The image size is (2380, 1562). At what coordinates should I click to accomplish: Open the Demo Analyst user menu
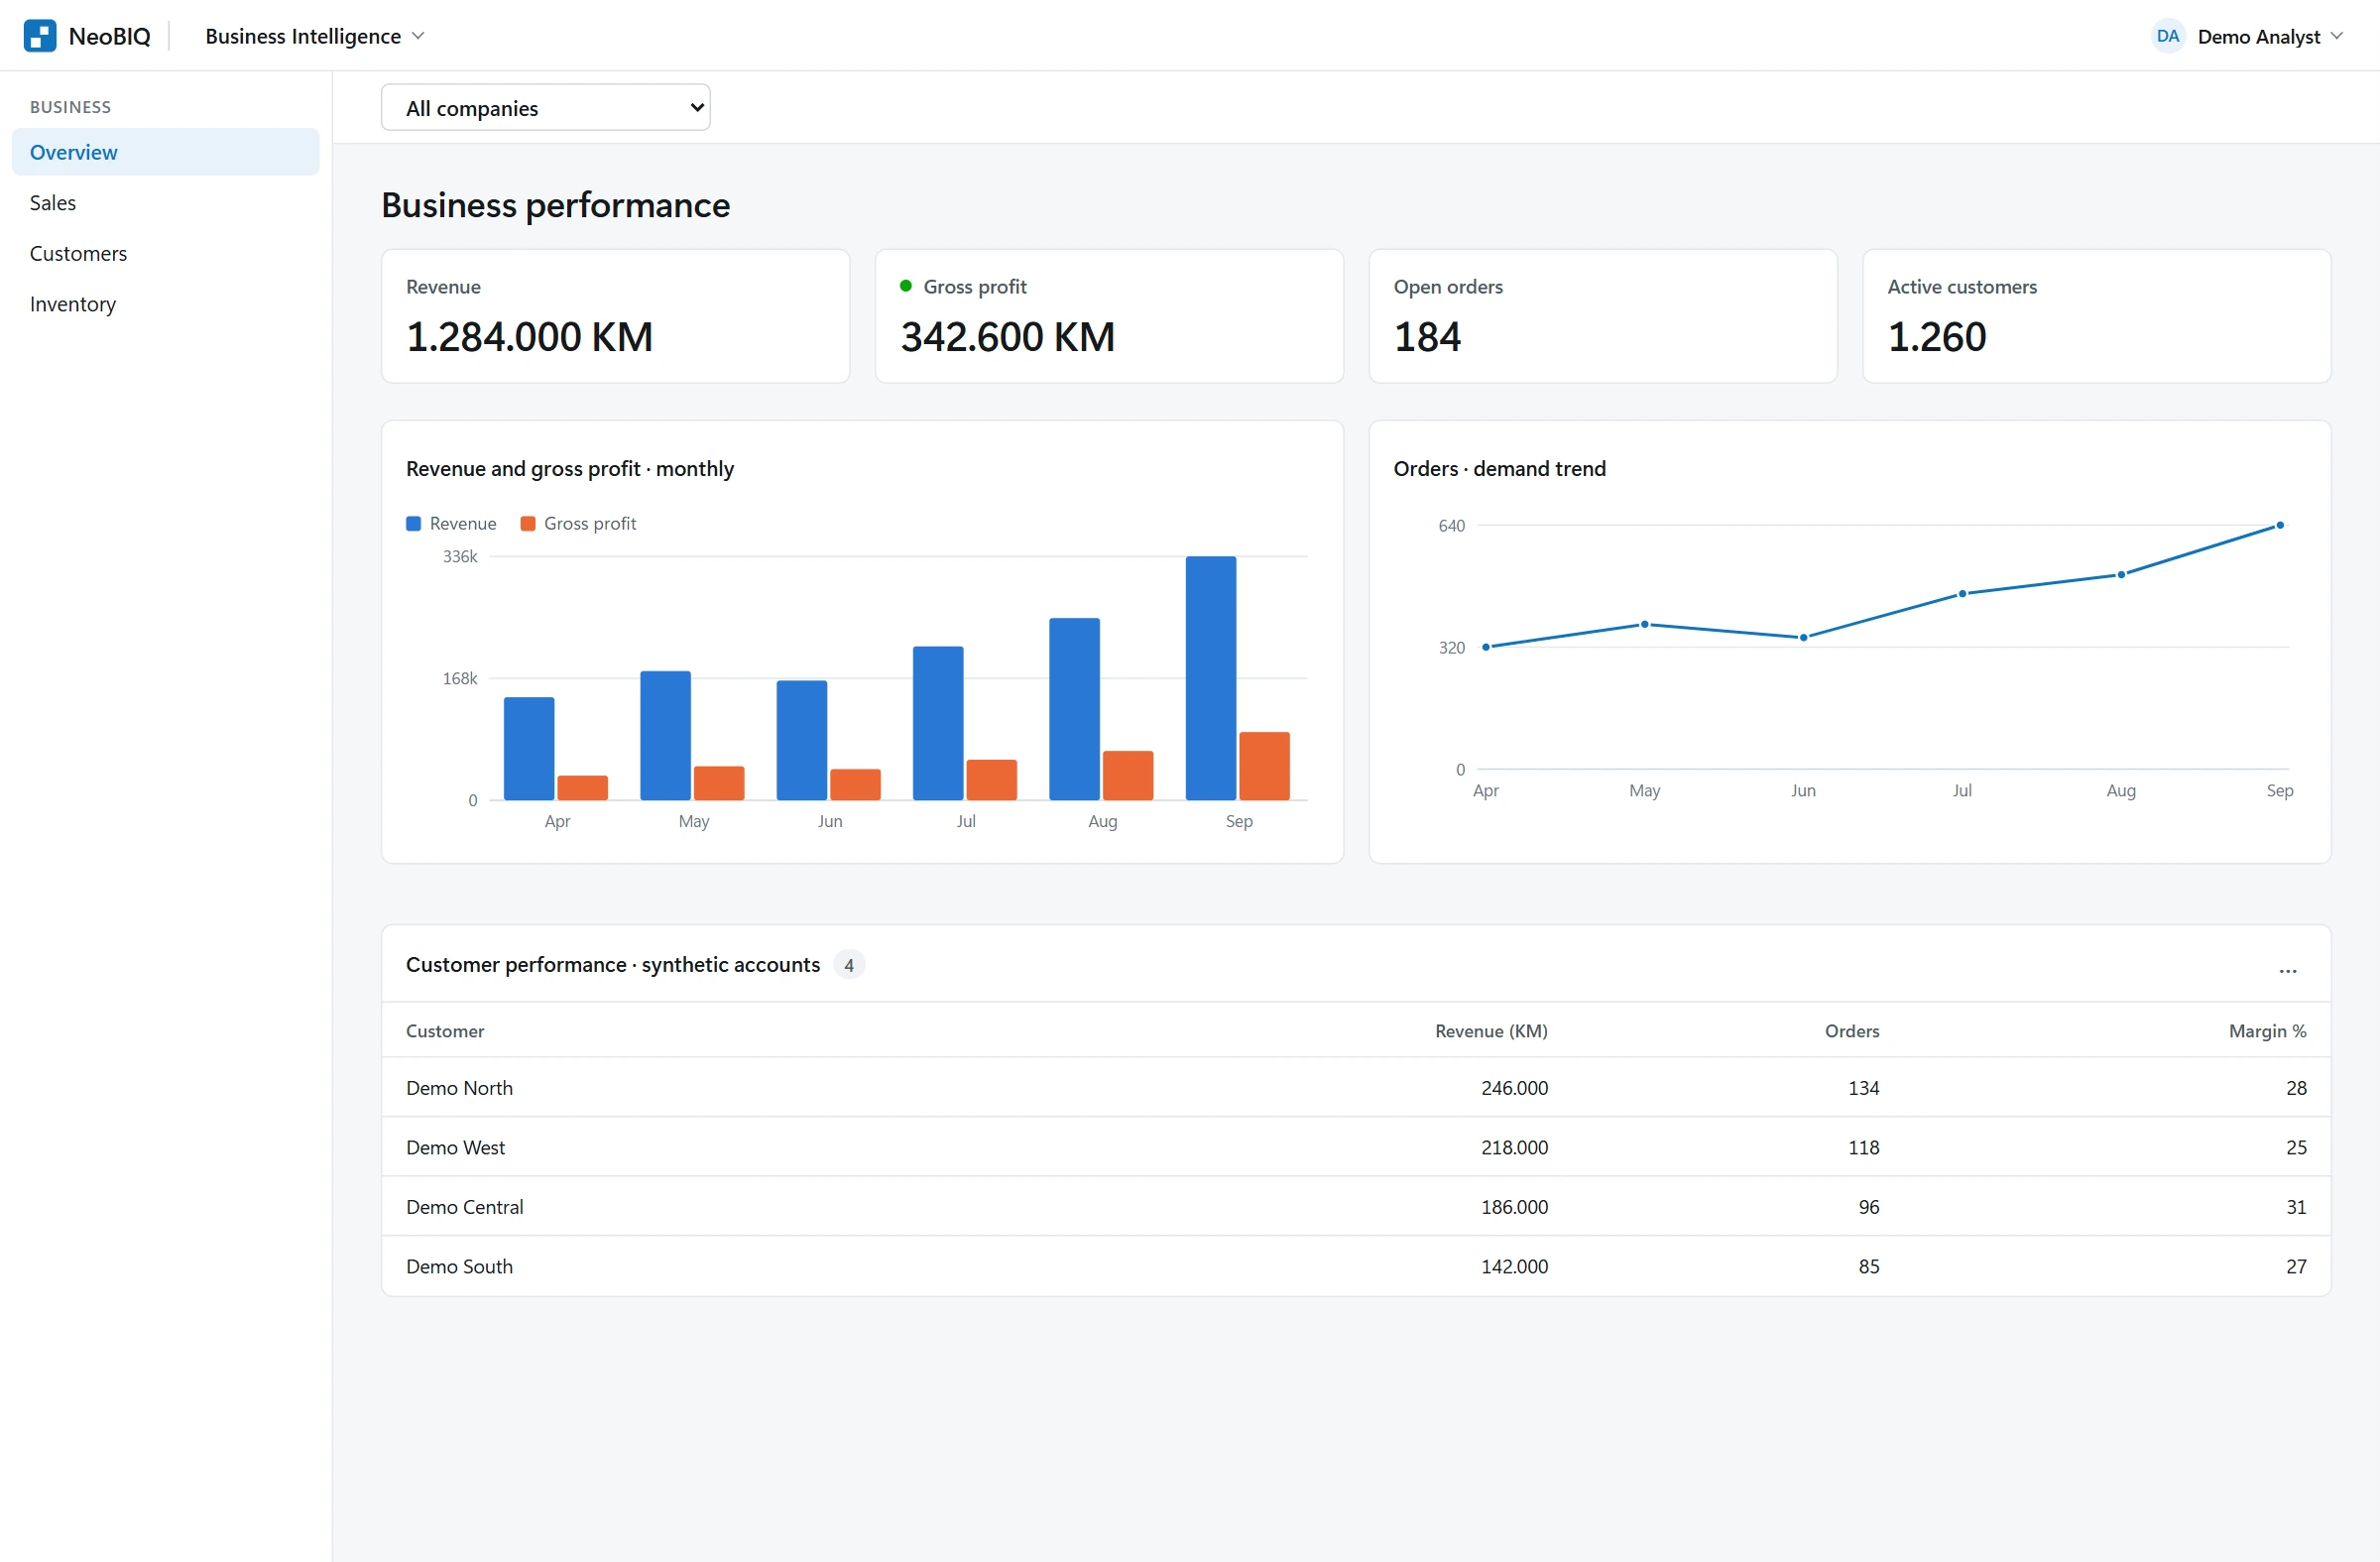click(2270, 36)
